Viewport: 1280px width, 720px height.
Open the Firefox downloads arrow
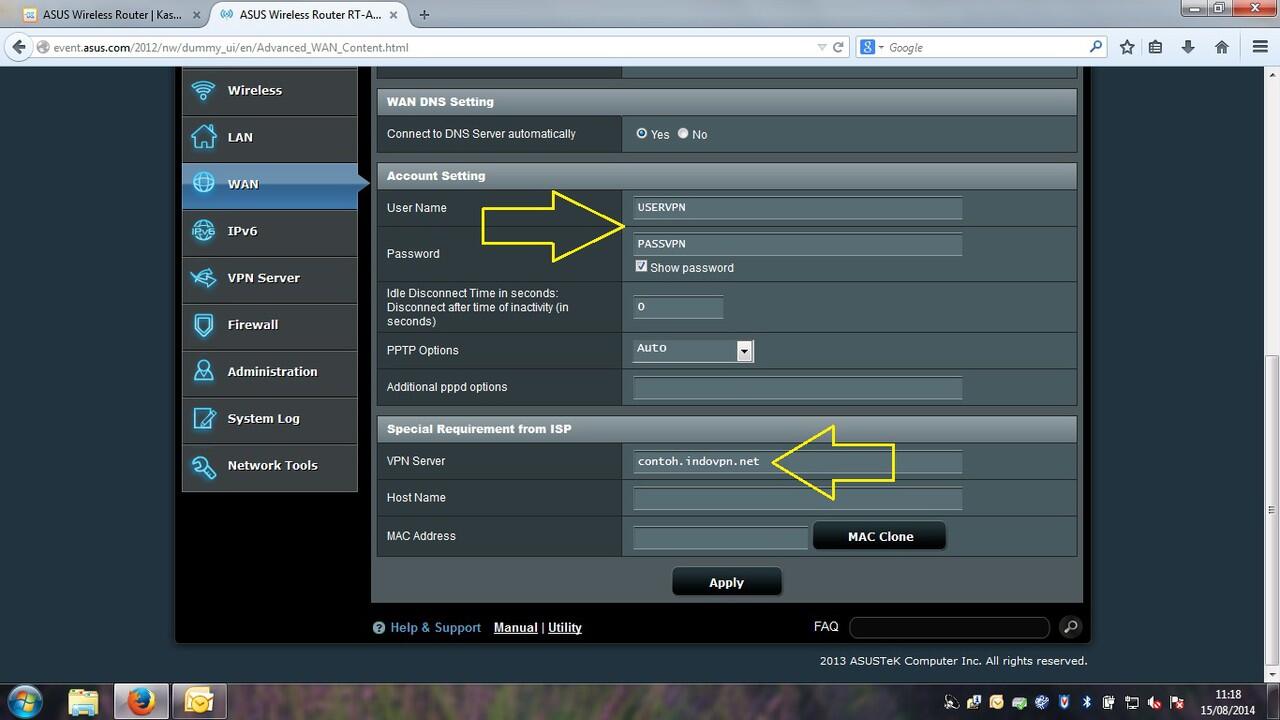(1188, 47)
